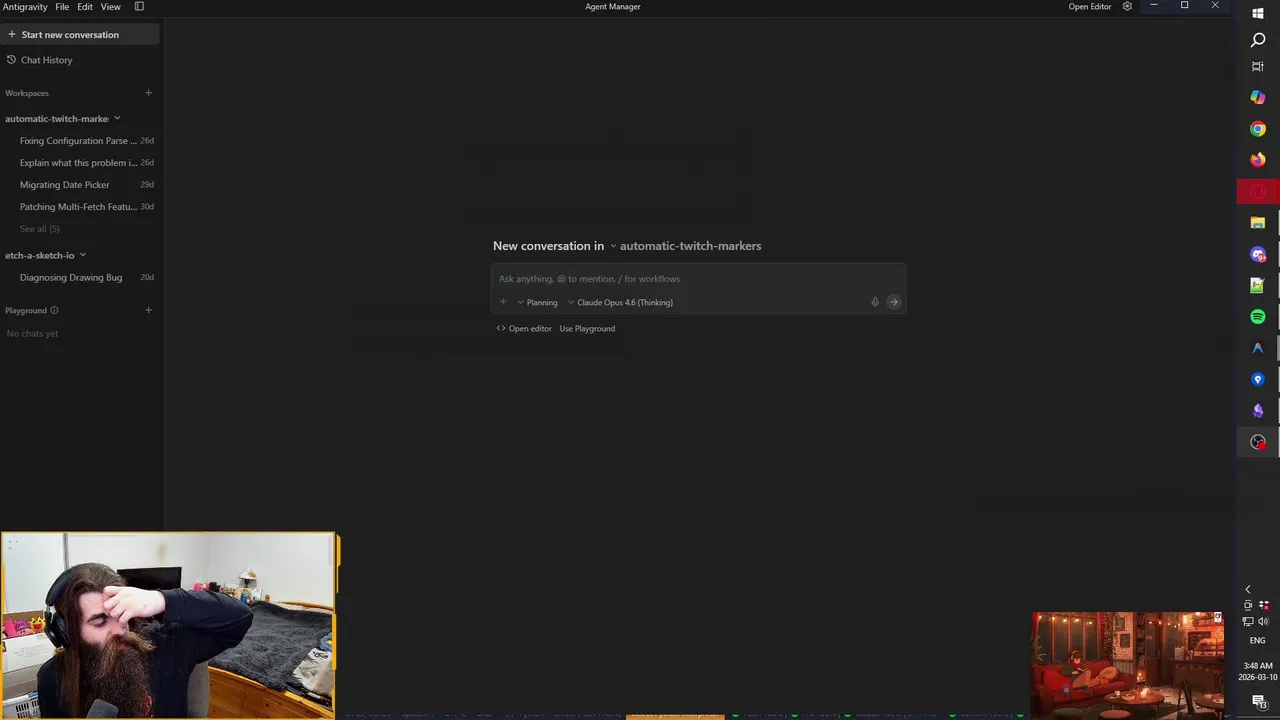Open the blue map pin app on taskbar
The image size is (1280, 720).
pyautogui.click(x=1258, y=379)
